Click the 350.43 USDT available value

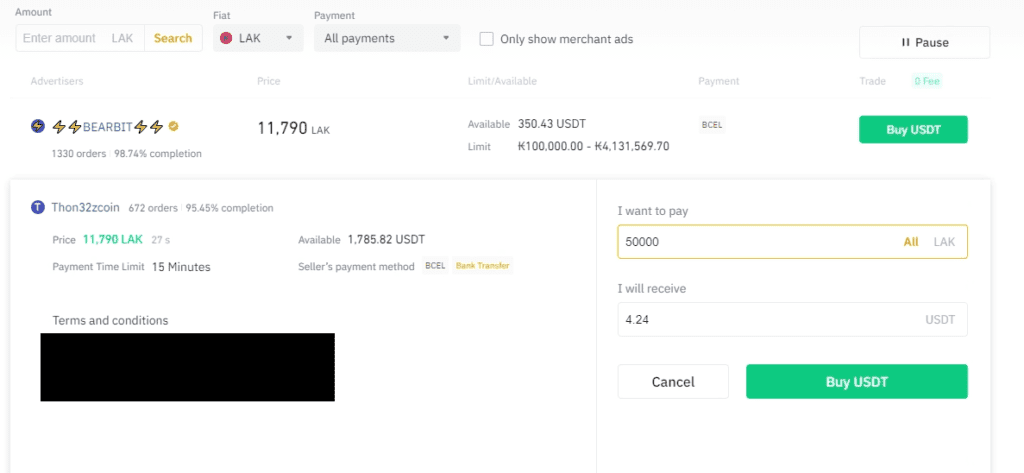(x=552, y=123)
